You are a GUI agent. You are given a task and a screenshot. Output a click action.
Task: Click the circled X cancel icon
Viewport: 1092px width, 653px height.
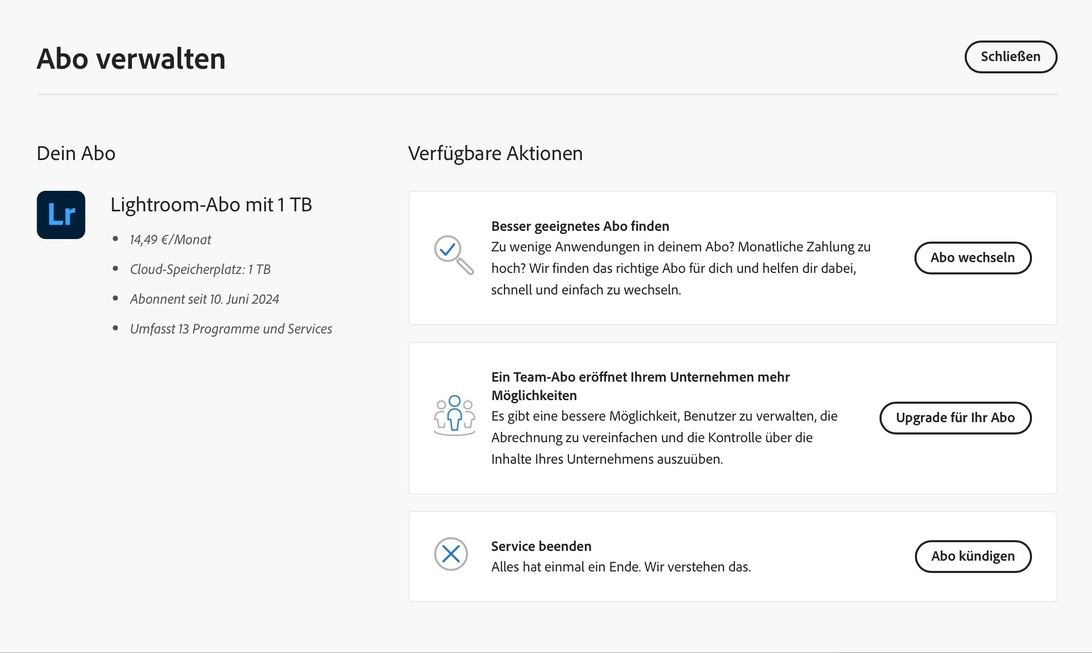tap(451, 554)
